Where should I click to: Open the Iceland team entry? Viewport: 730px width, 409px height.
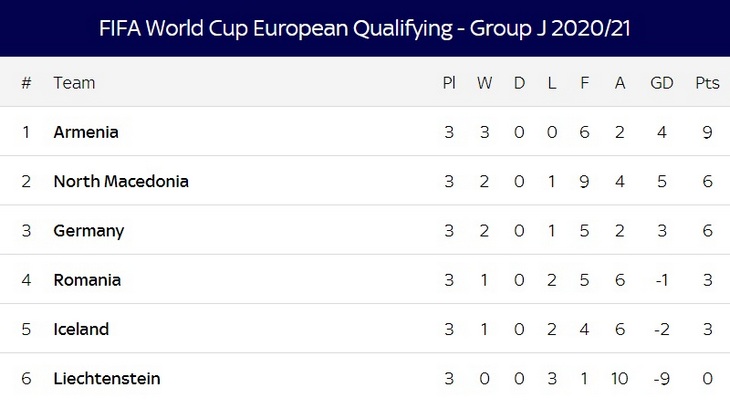(x=81, y=329)
